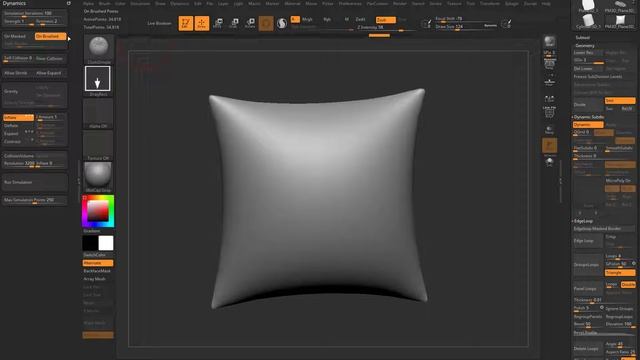The height and width of the screenshot is (360, 640).
Task: Toggle the Zsub button
Action: click(x=385, y=20)
